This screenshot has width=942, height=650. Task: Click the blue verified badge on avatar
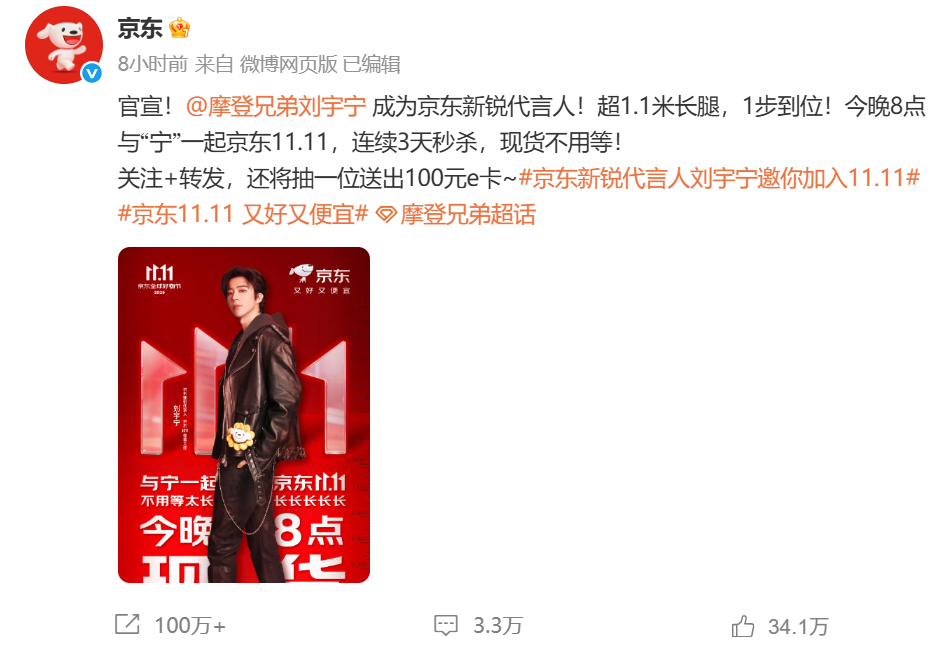[91, 73]
